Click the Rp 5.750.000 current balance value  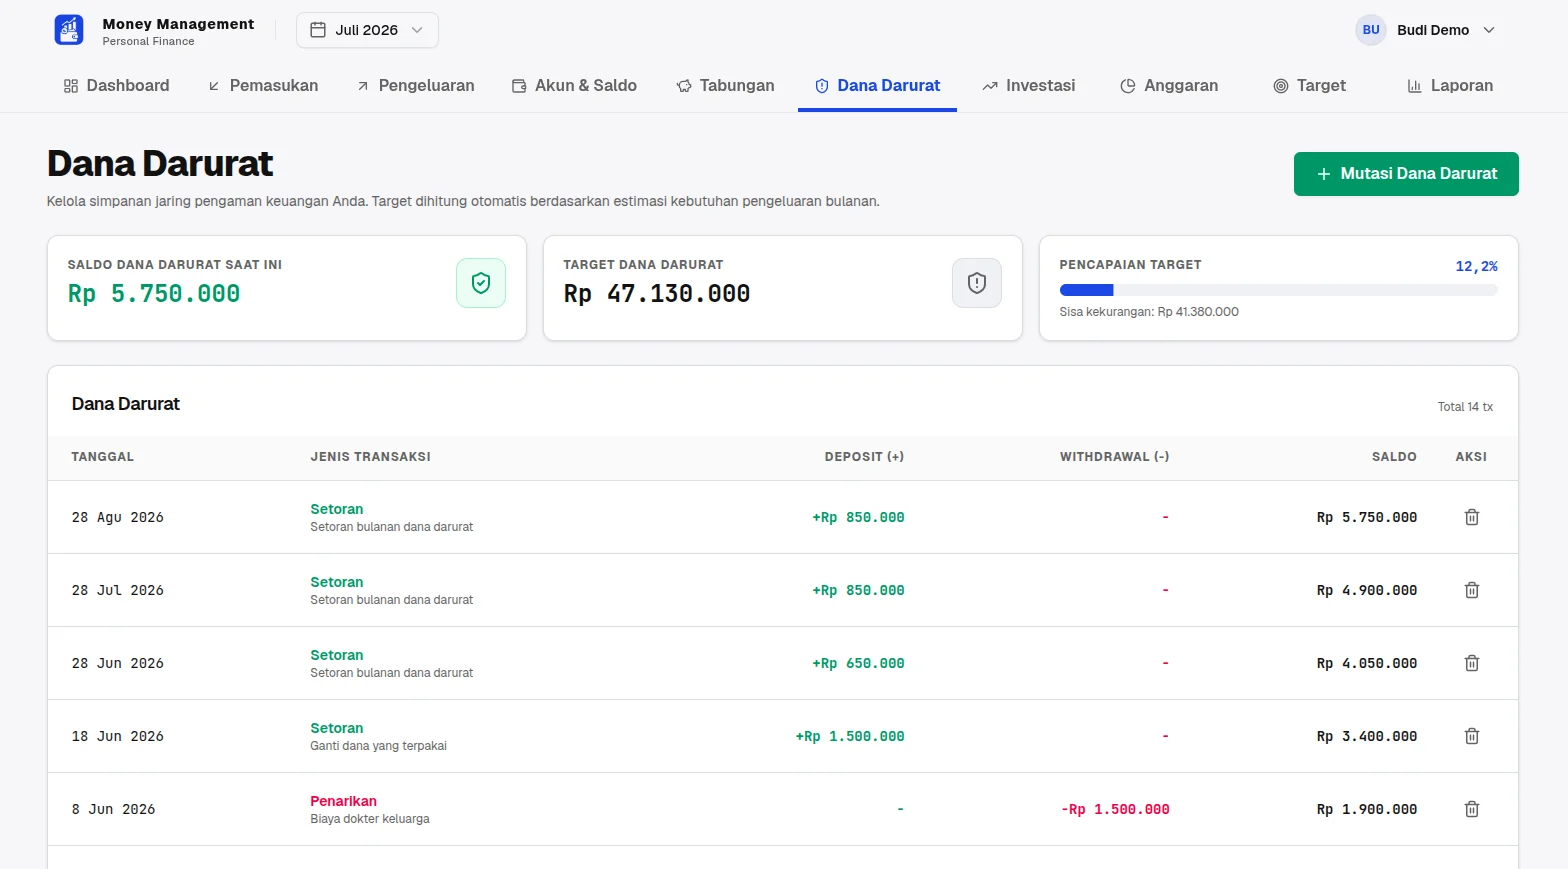point(154,294)
